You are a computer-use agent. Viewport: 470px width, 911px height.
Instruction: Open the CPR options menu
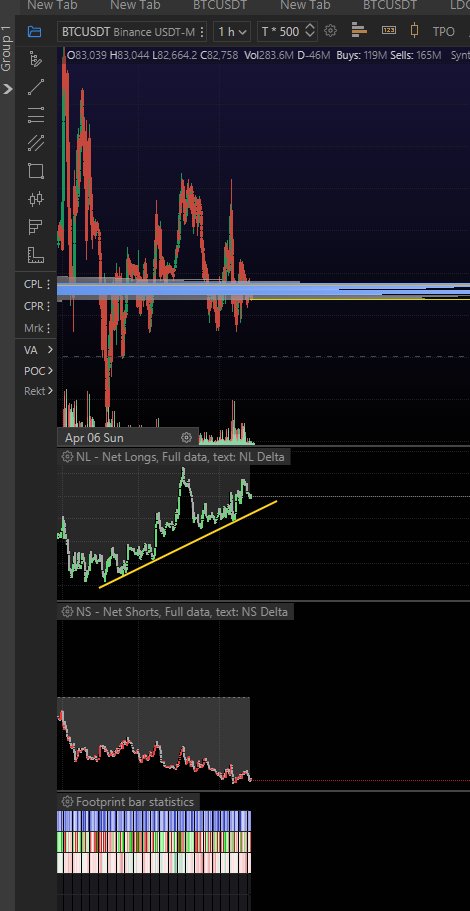click(x=48, y=306)
